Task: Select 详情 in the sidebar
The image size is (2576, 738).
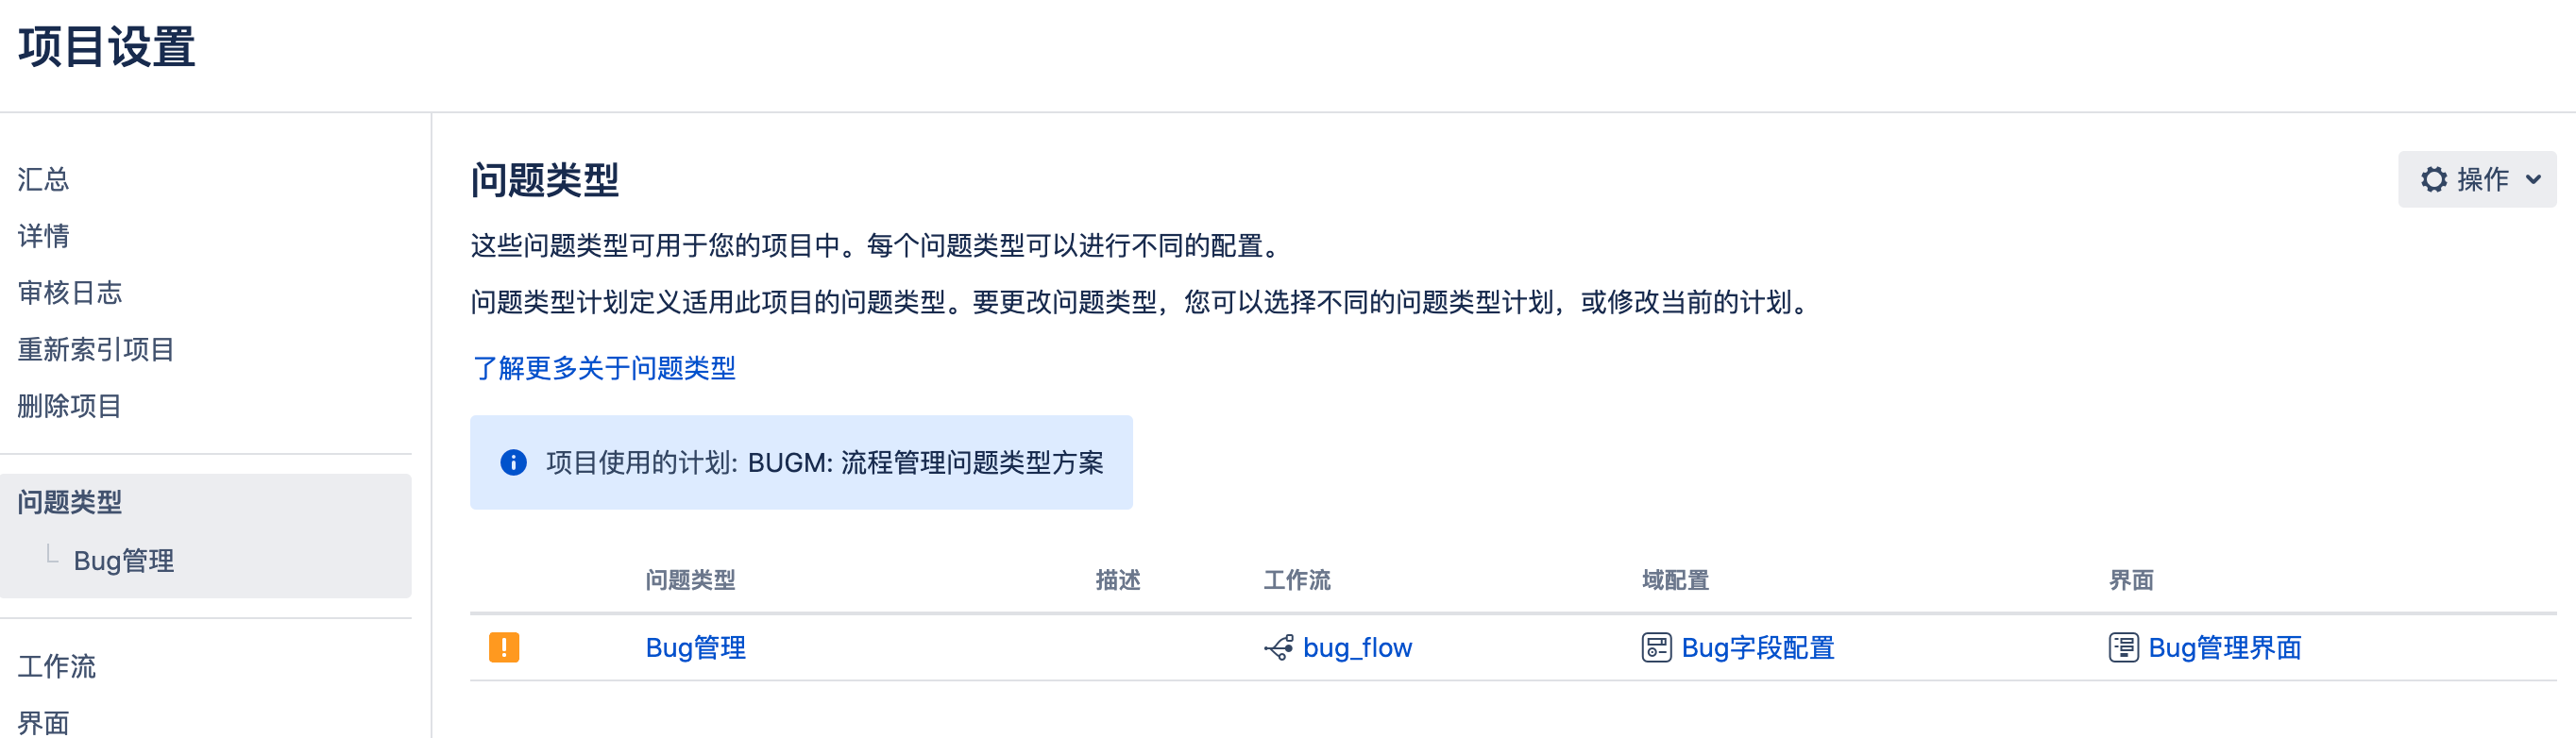Action: 43,236
